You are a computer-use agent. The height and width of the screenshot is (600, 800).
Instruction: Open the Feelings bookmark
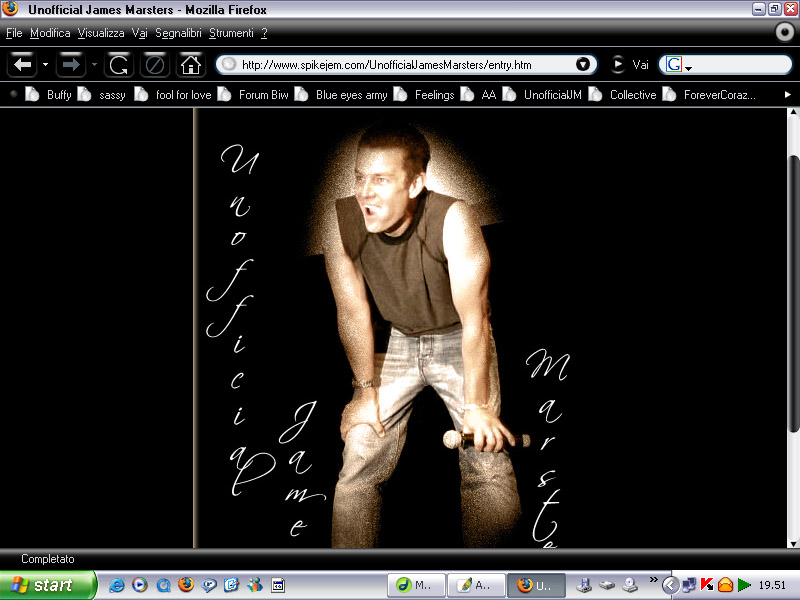pyautogui.click(x=423, y=94)
